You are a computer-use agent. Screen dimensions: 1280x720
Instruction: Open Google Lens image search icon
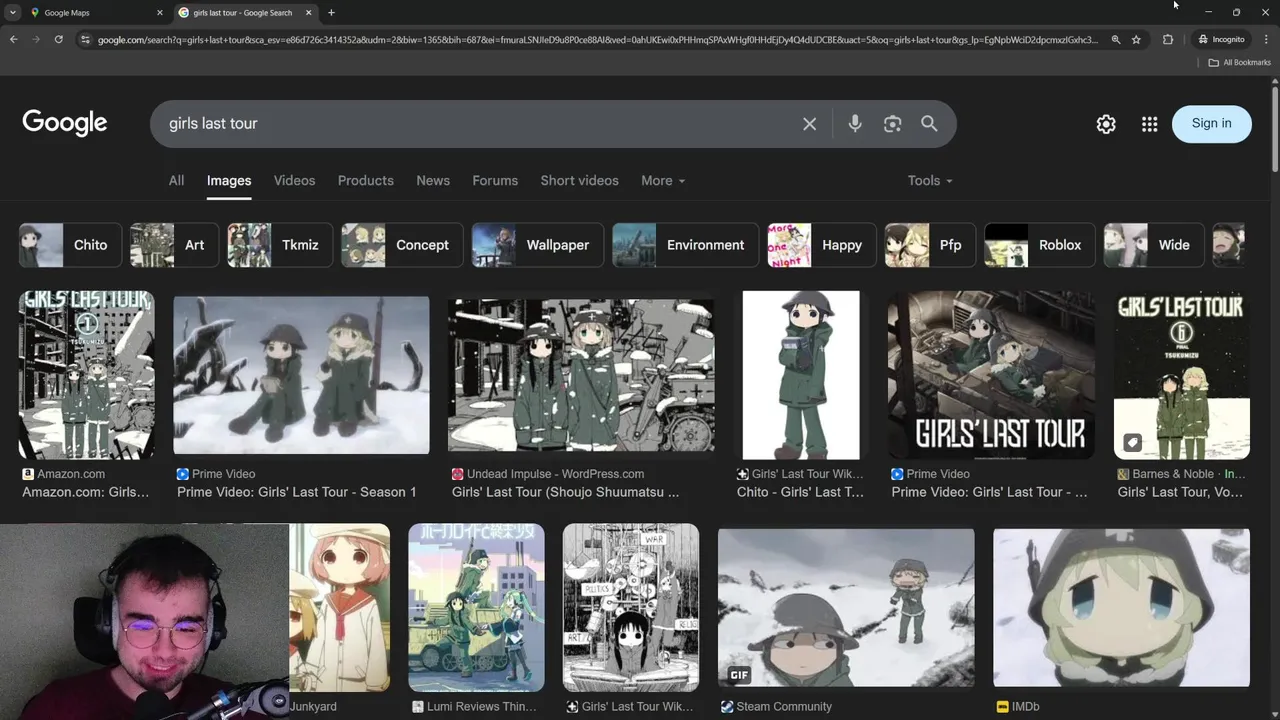[x=892, y=124]
